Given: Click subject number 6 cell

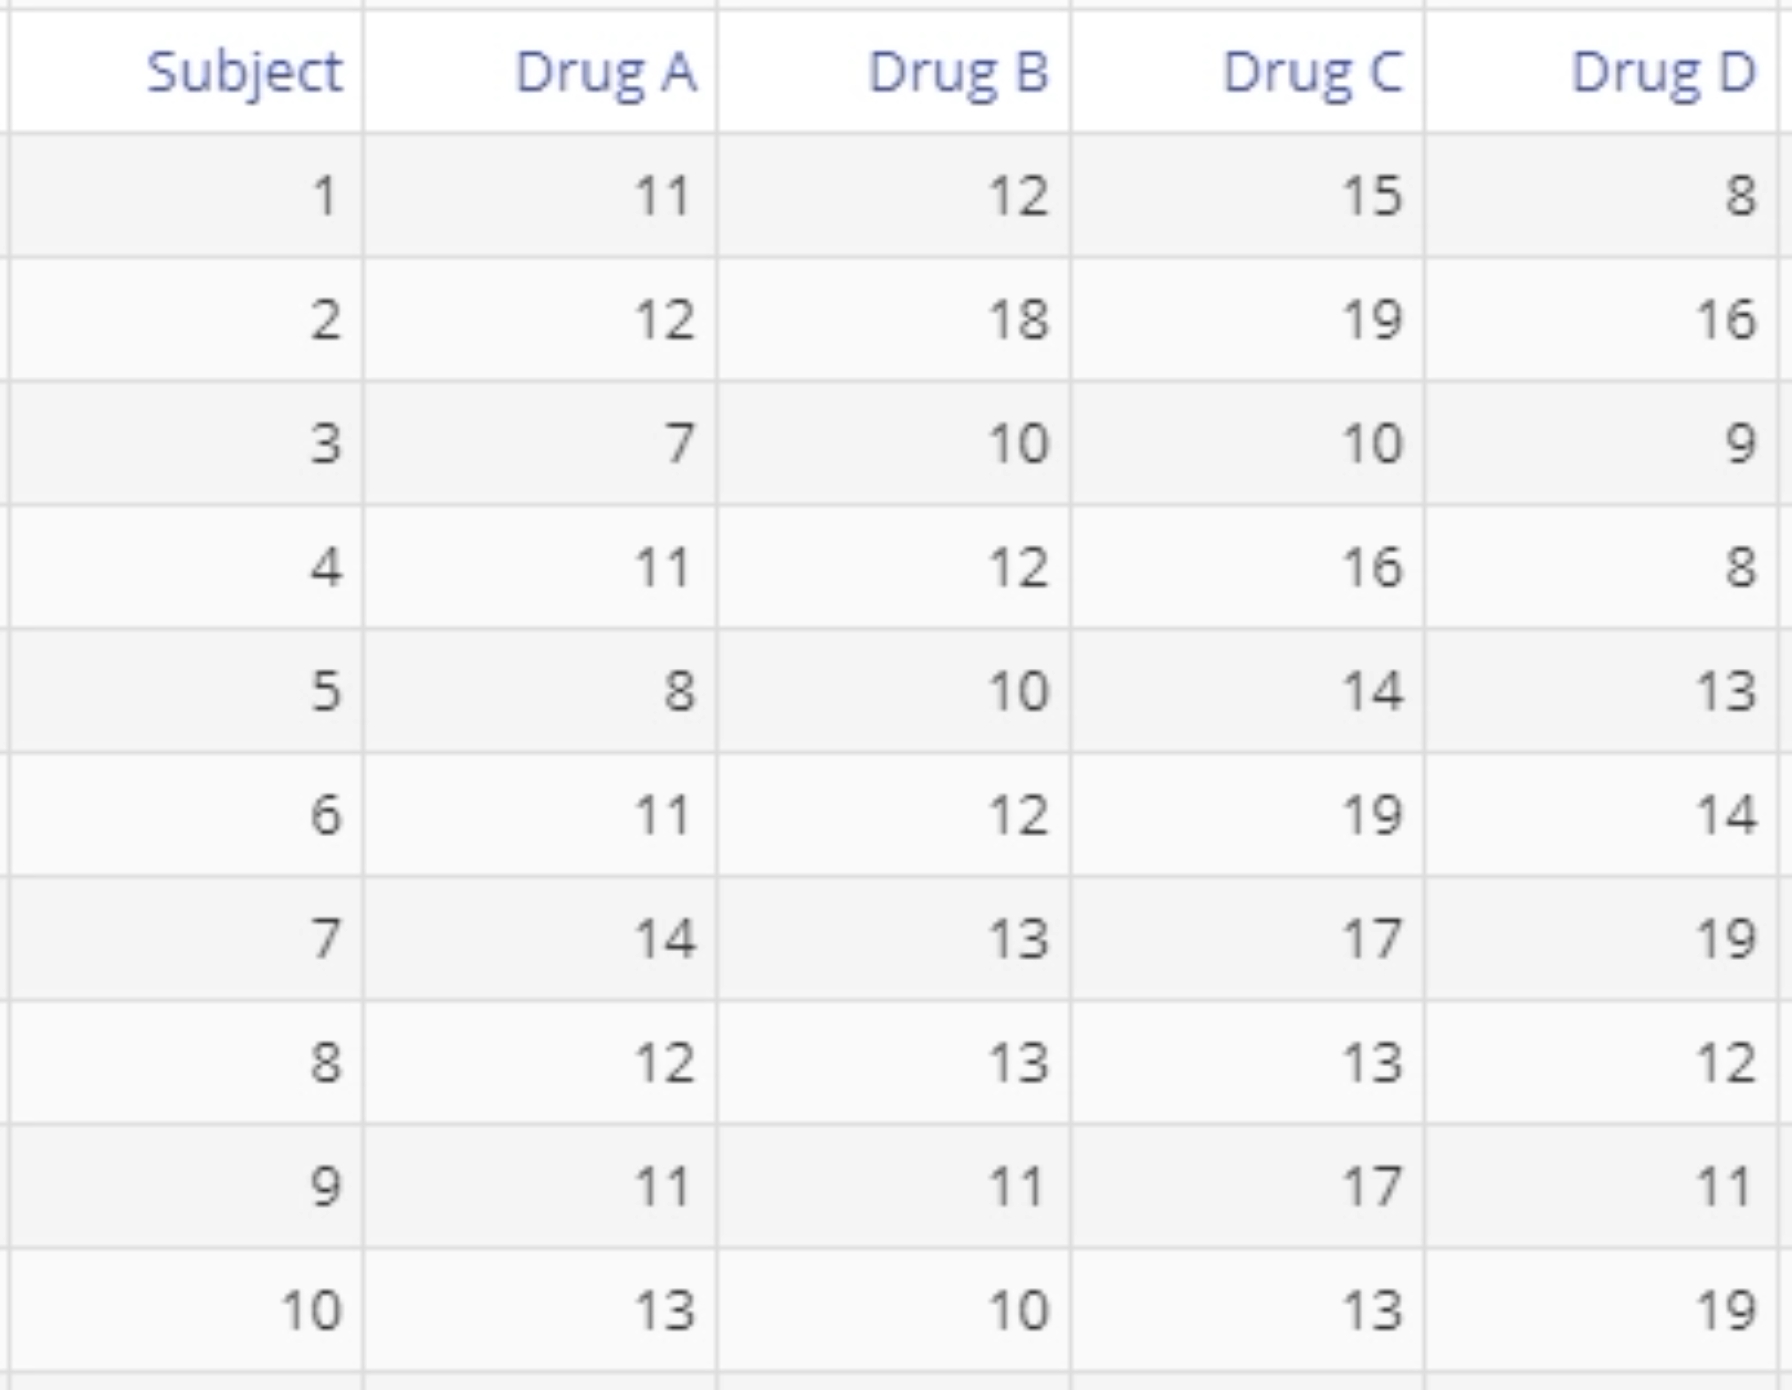Looking at the screenshot, I should (187, 815).
